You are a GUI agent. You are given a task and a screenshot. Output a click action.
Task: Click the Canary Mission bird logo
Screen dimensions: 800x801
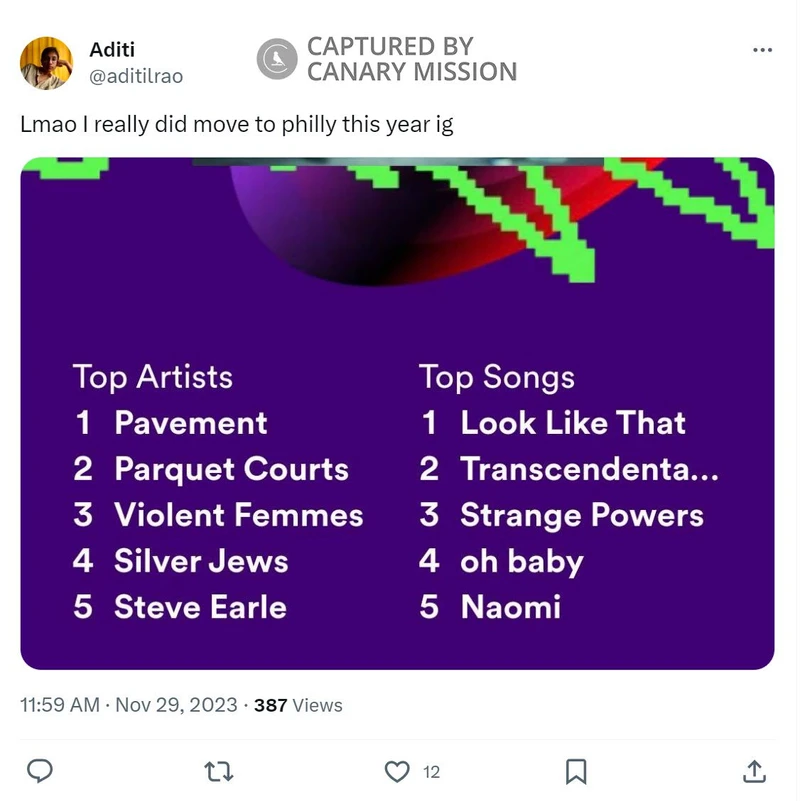(277, 59)
